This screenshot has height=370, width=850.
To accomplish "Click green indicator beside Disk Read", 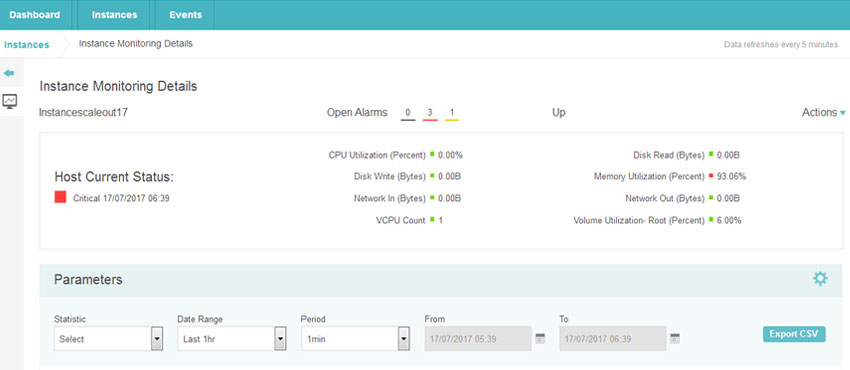I will [x=711, y=154].
